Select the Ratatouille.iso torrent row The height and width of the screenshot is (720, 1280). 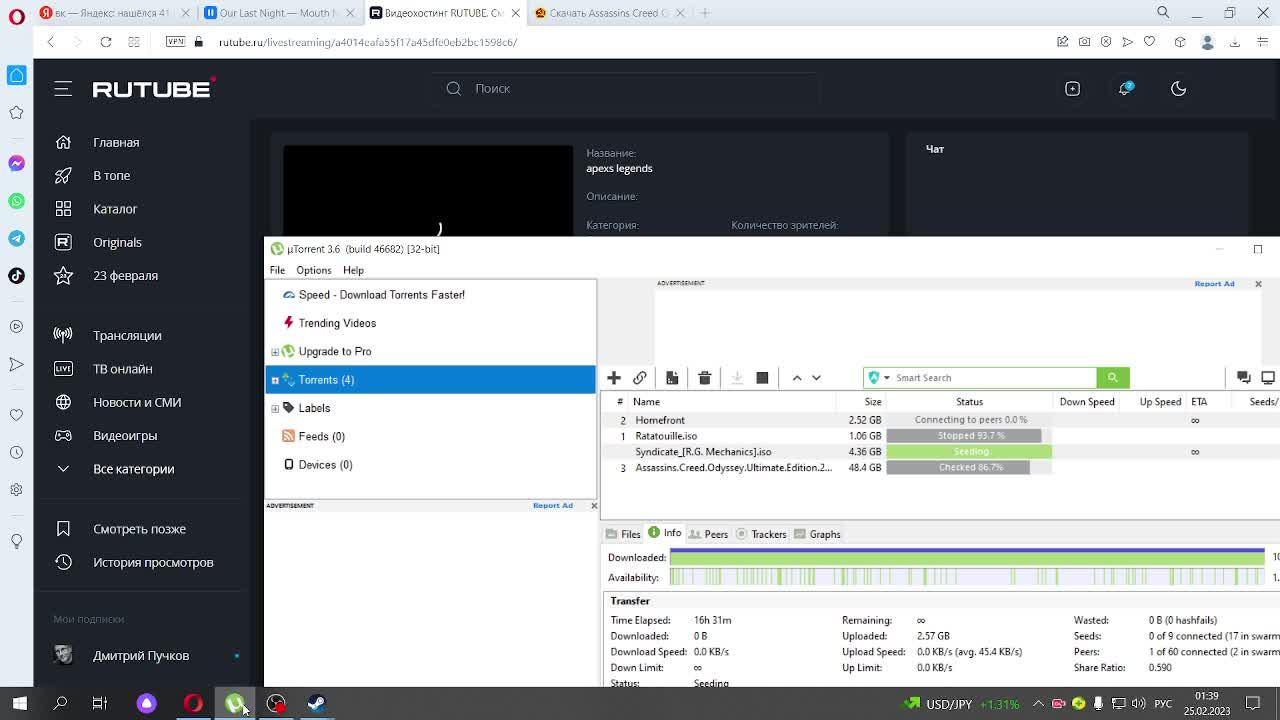click(940, 436)
